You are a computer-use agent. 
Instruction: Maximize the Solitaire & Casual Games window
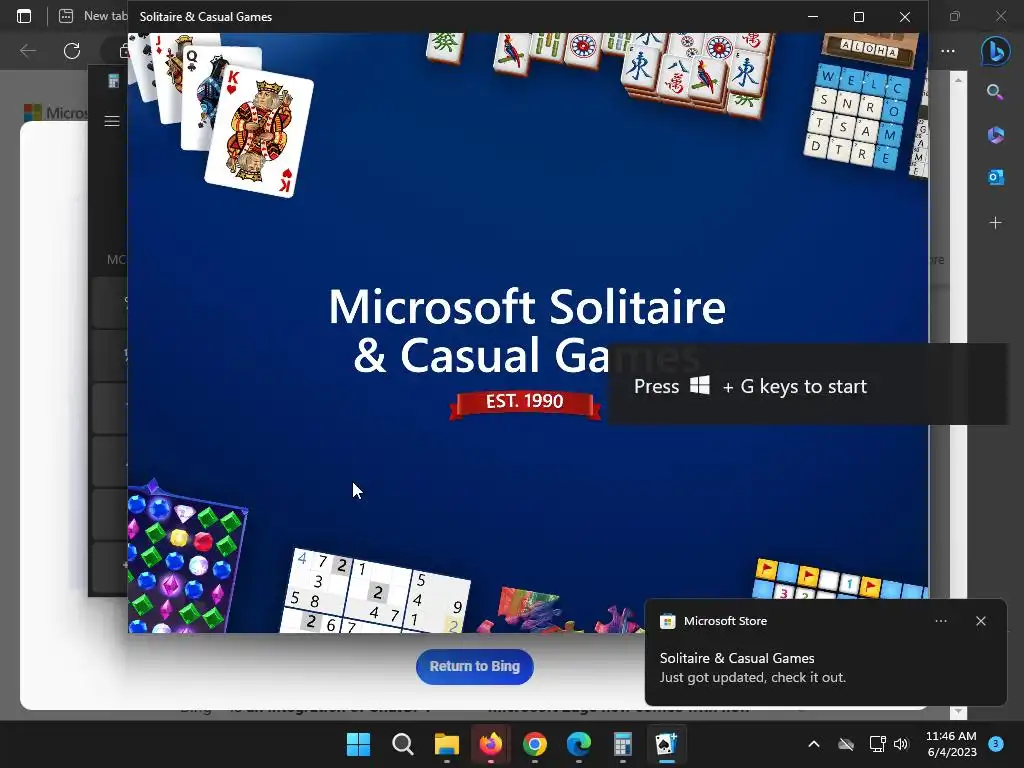(x=859, y=17)
